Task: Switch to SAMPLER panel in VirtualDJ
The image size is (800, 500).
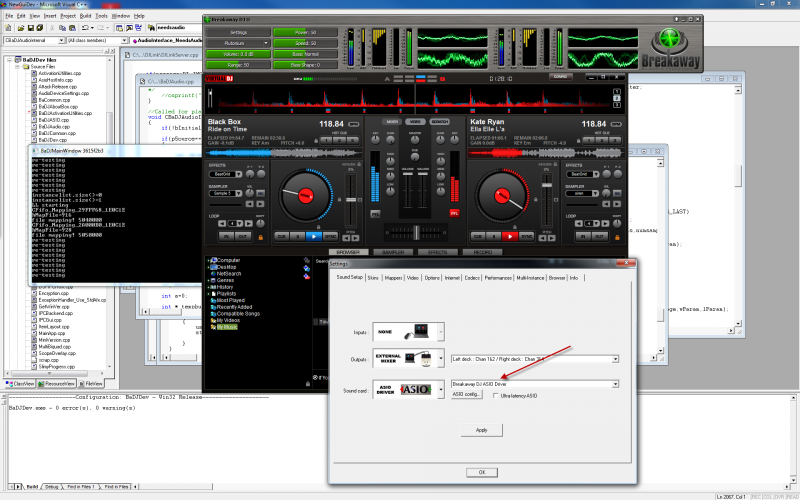Action: [393, 252]
